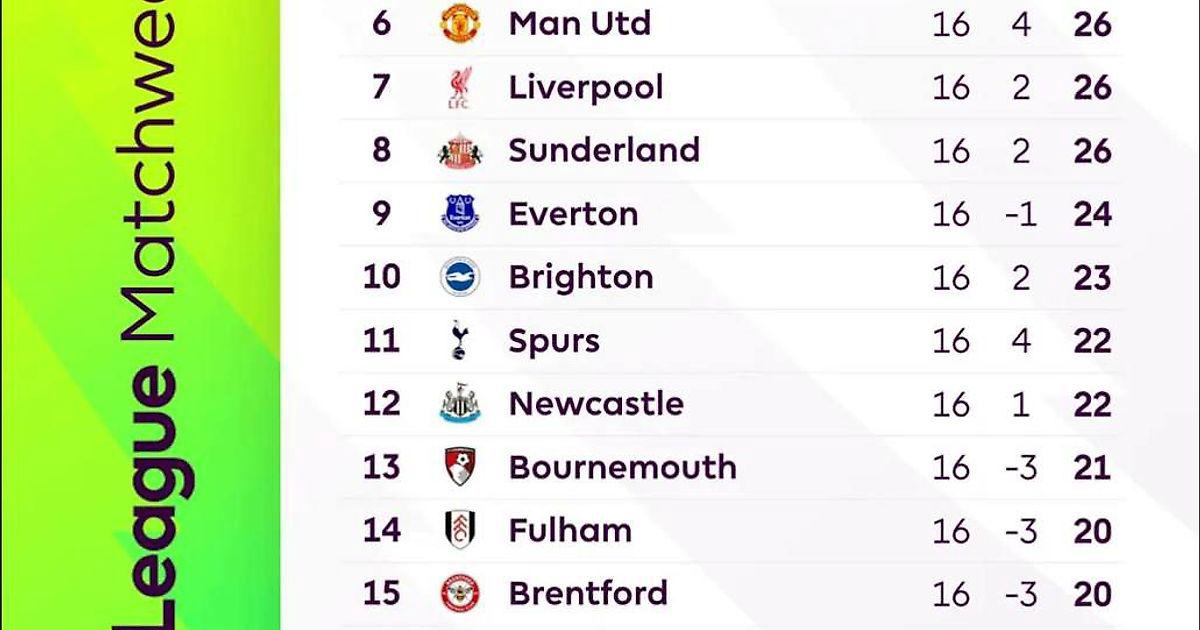
Task: Select the Fulham club crest
Action: click(461, 530)
